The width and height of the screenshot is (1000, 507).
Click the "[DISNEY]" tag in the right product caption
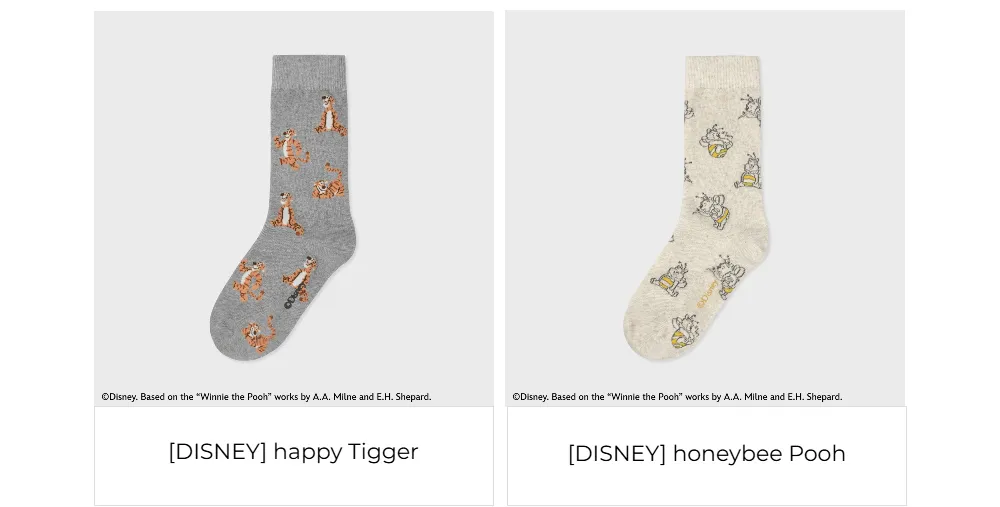[617, 453]
